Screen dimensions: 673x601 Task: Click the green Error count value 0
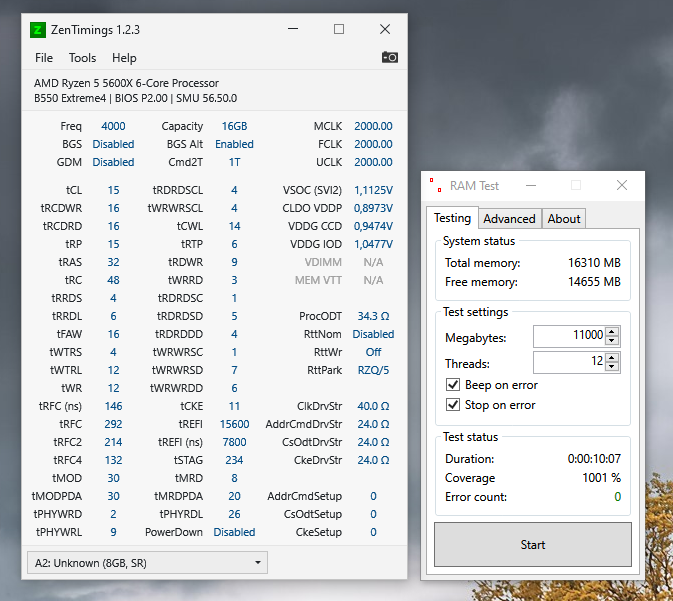coord(618,497)
